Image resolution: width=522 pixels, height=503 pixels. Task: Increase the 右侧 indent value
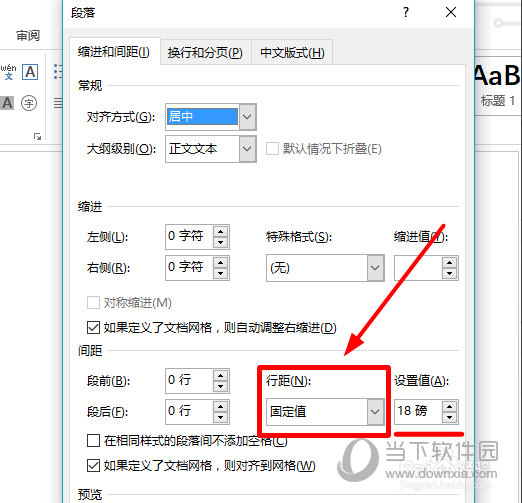pos(221,262)
